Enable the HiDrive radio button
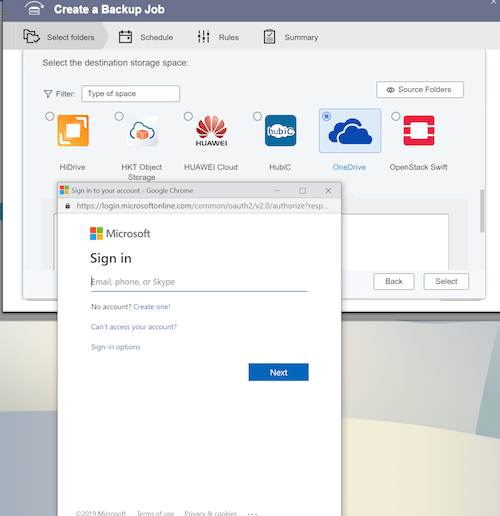Image resolution: width=500 pixels, height=516 pixels. click(x=50, y=116)
